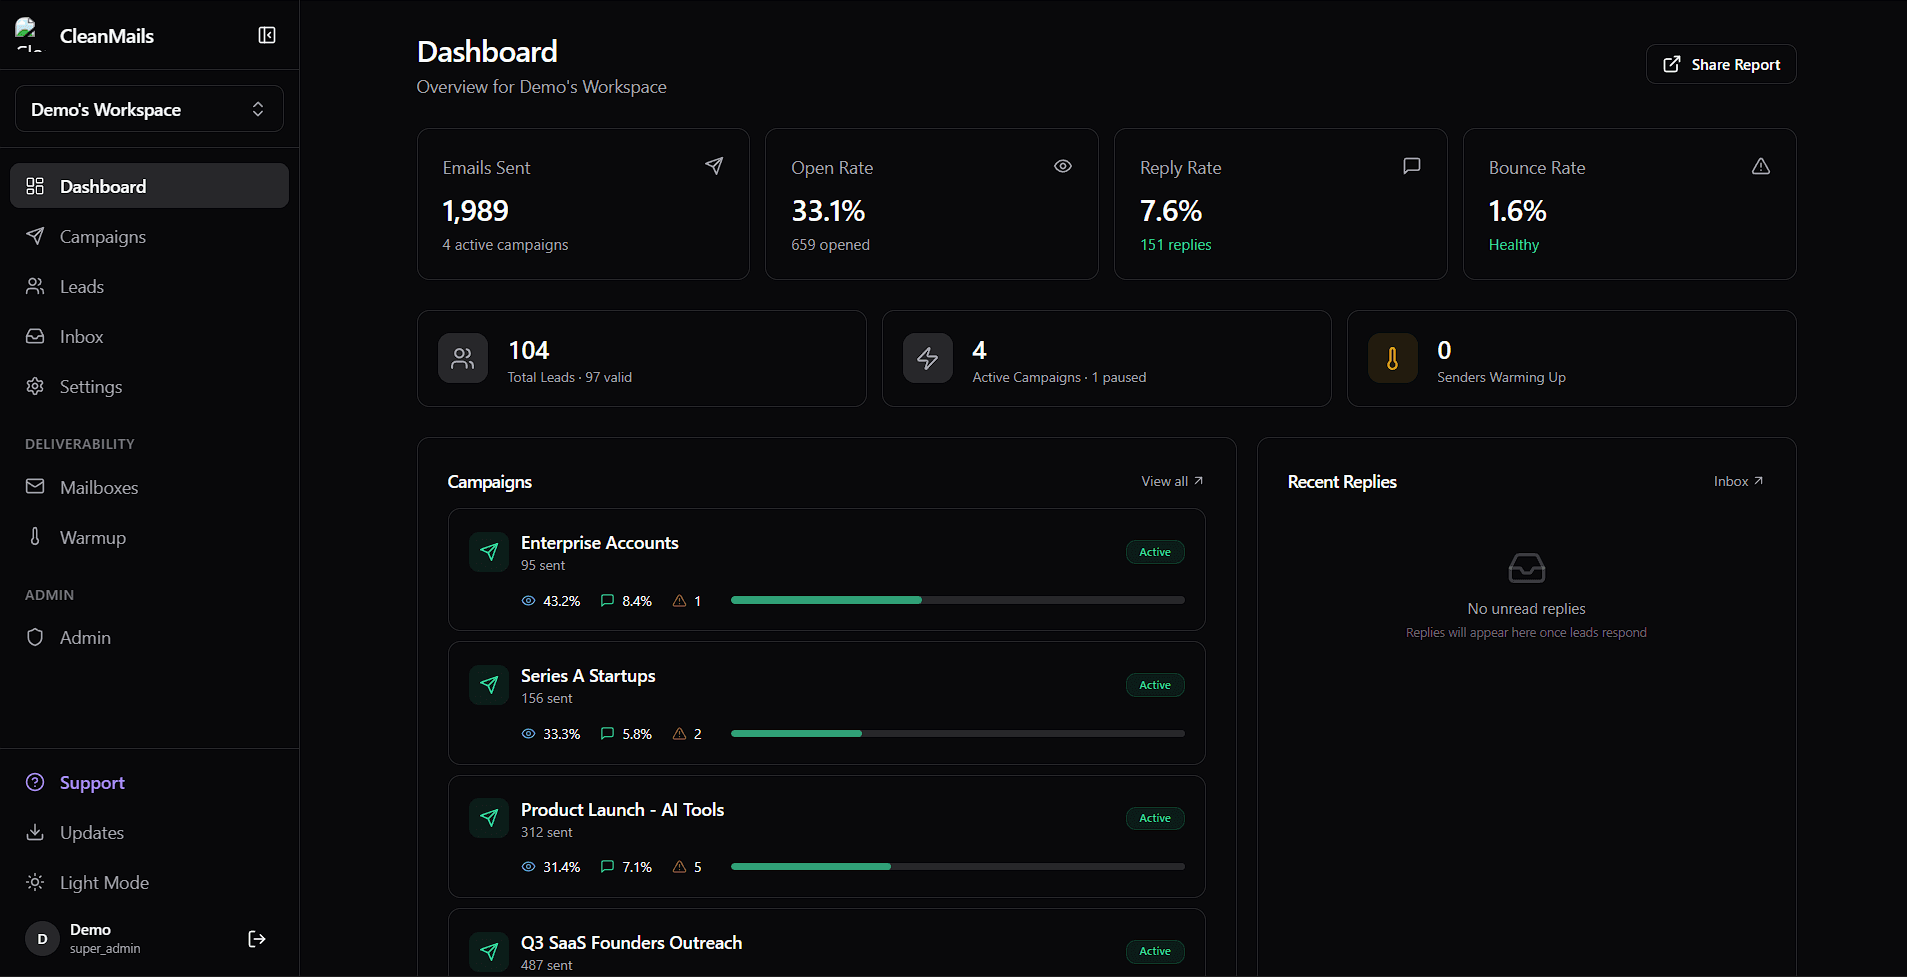Click Active badge on Q3 SaaS Founders

(x=1155, y=951)
